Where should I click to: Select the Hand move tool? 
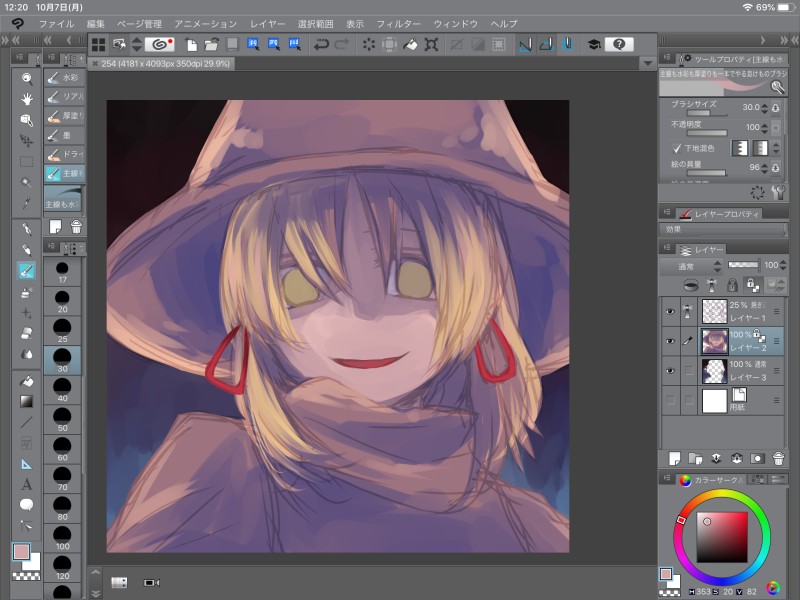(27, 98)
